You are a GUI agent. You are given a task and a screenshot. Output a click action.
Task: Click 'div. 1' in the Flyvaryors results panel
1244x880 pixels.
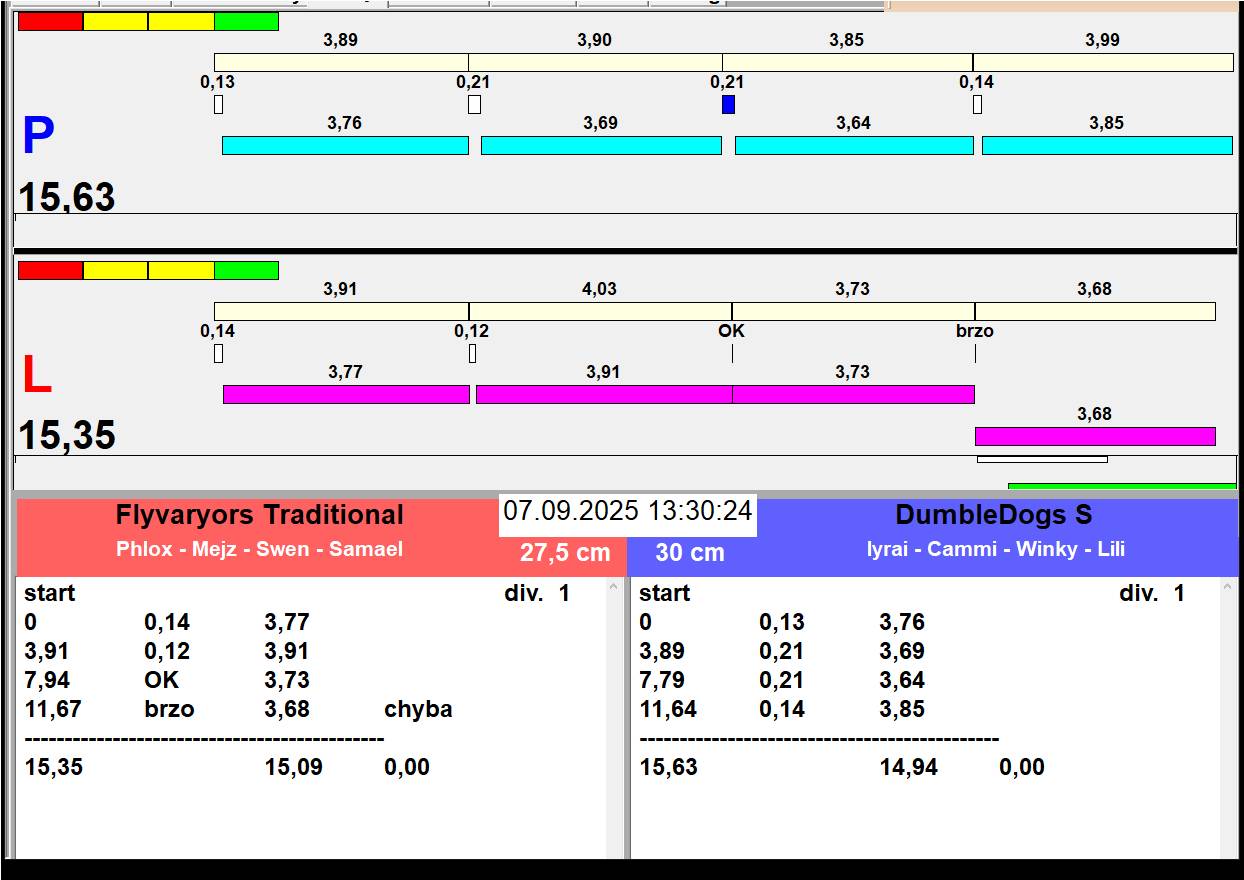click(537, 593)
